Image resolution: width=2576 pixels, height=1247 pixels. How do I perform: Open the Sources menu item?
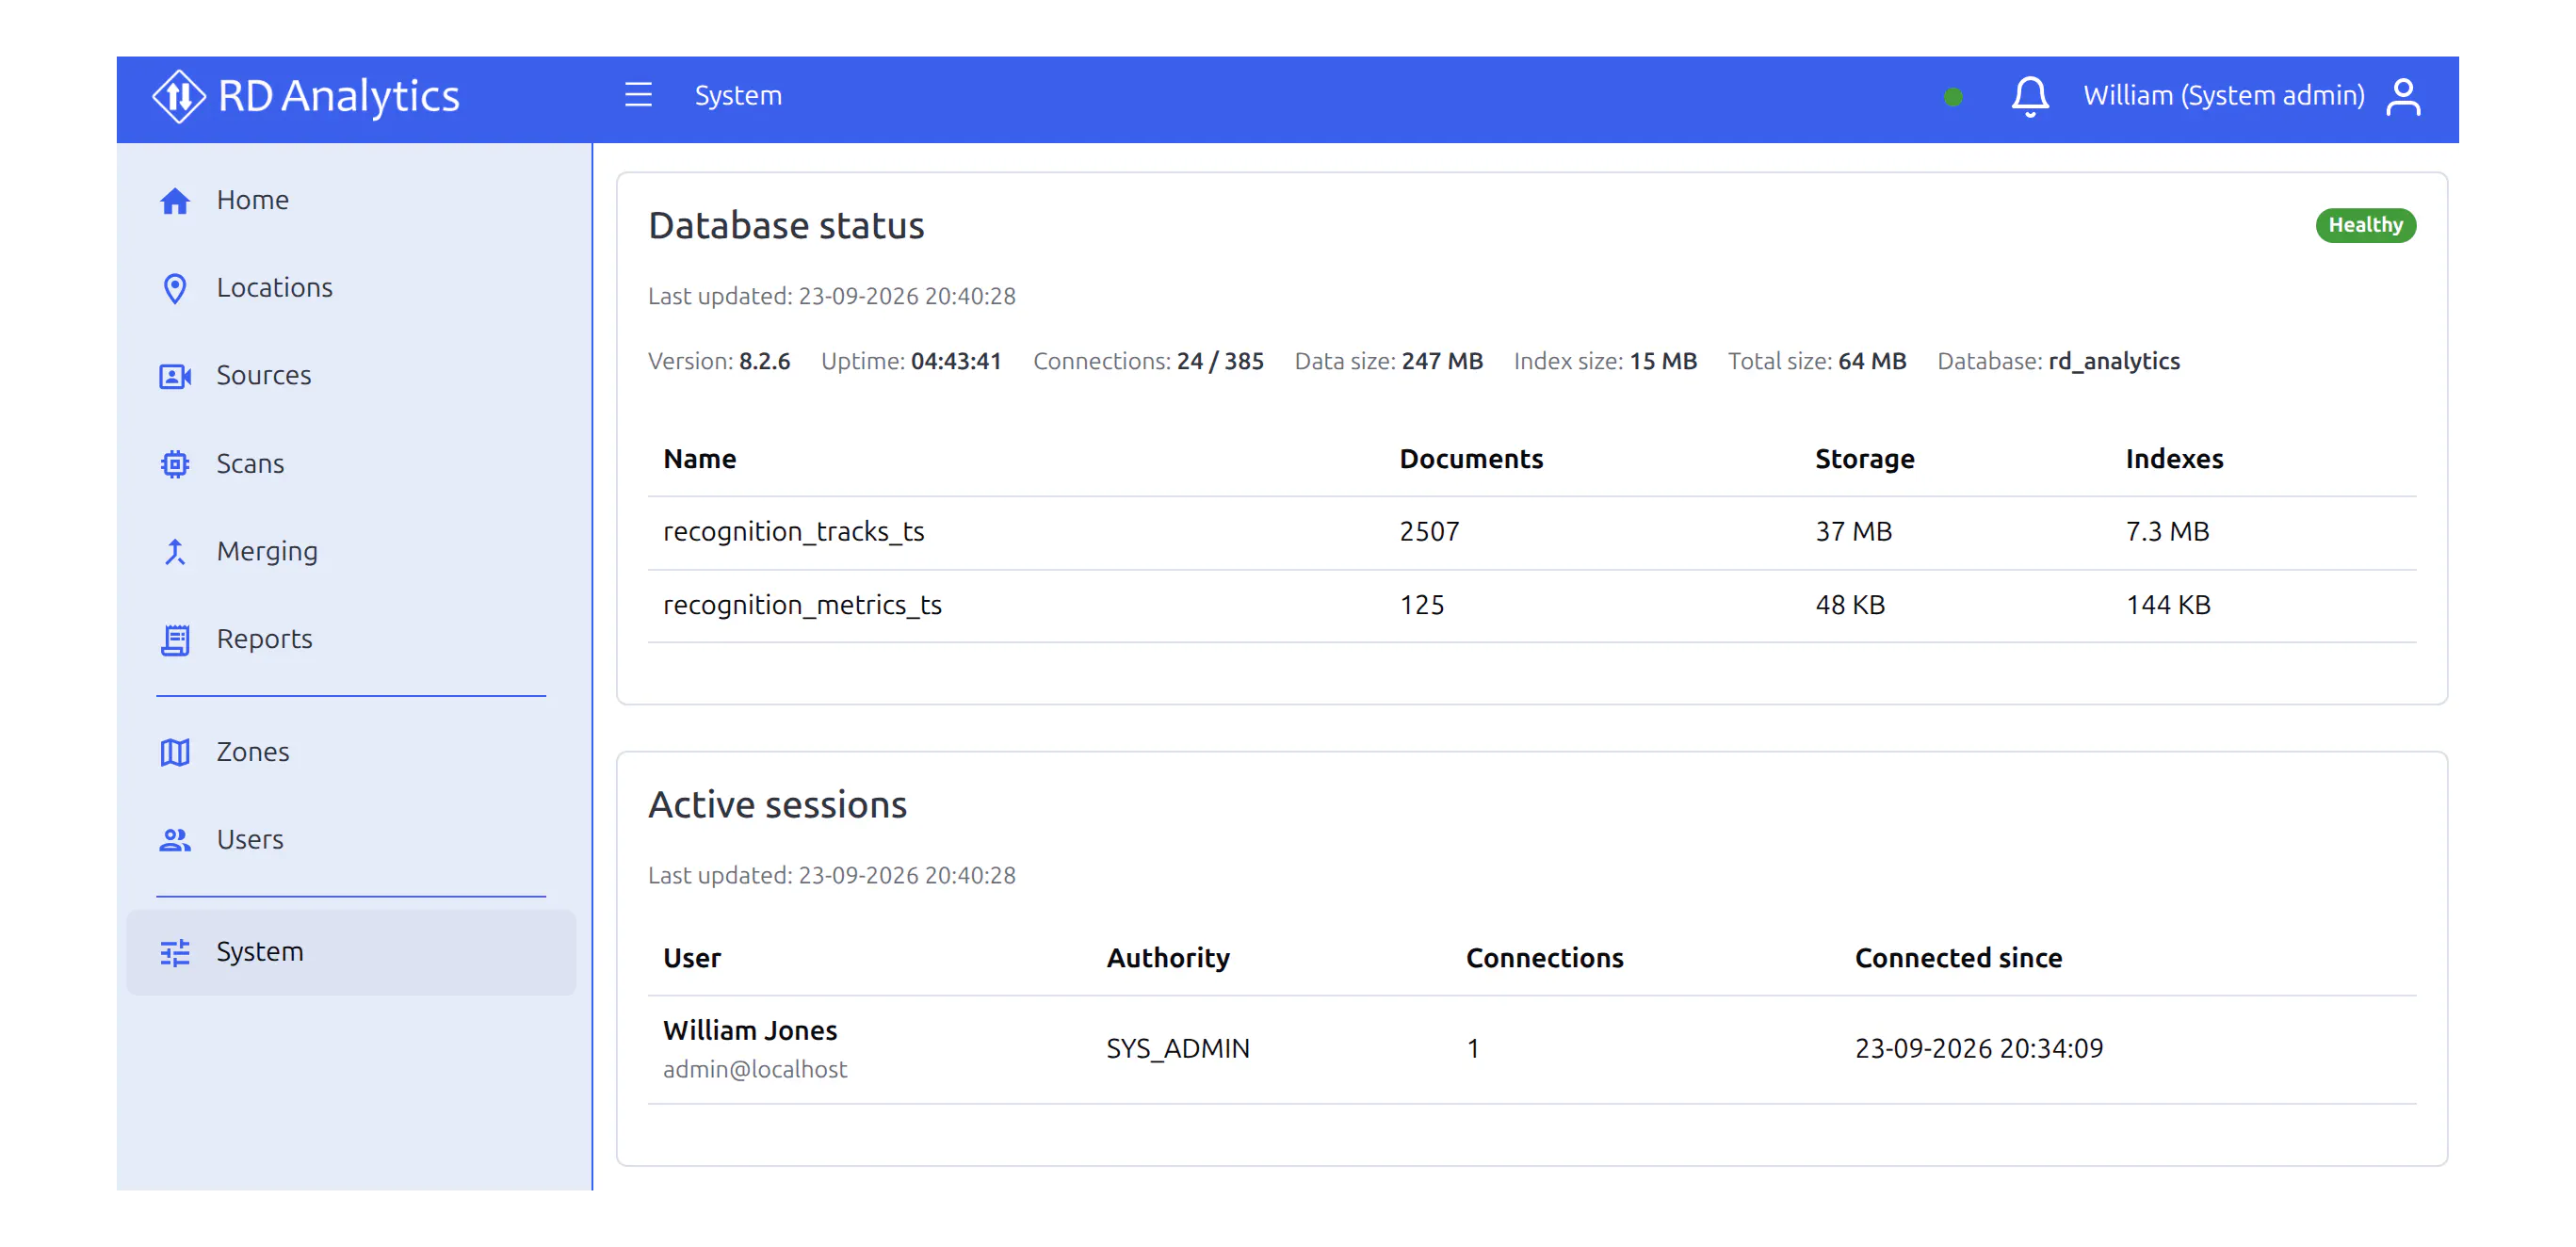click(351, 375)
